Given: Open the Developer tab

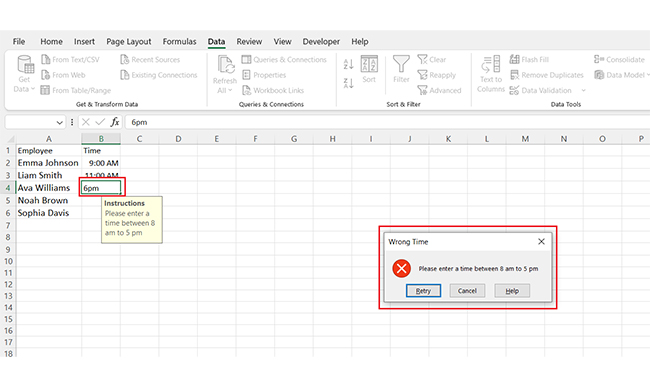Looking at the screenshot, I should tap(321, 41).
